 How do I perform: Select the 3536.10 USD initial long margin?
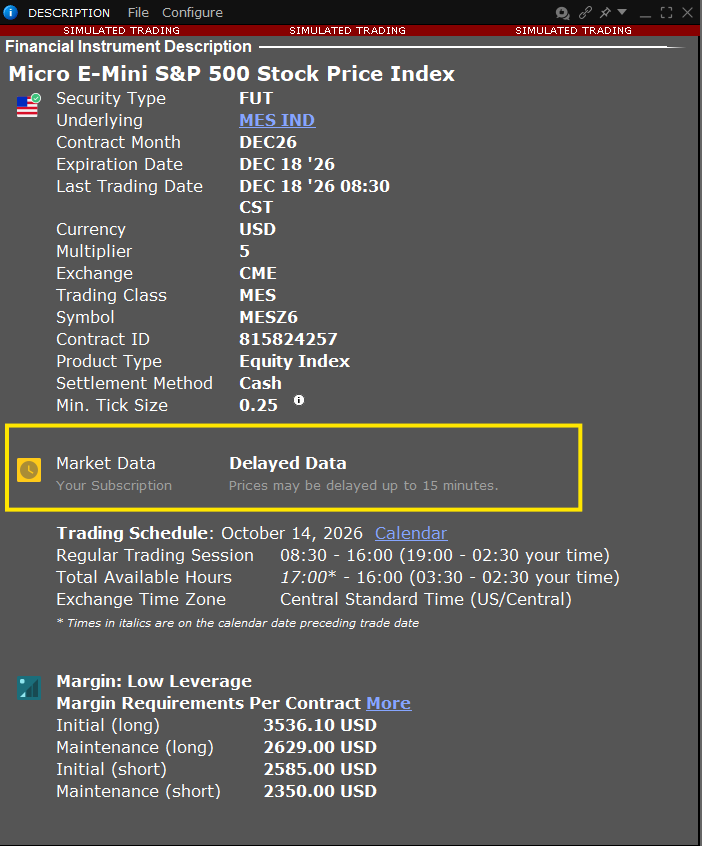click(x=320, y=725)
